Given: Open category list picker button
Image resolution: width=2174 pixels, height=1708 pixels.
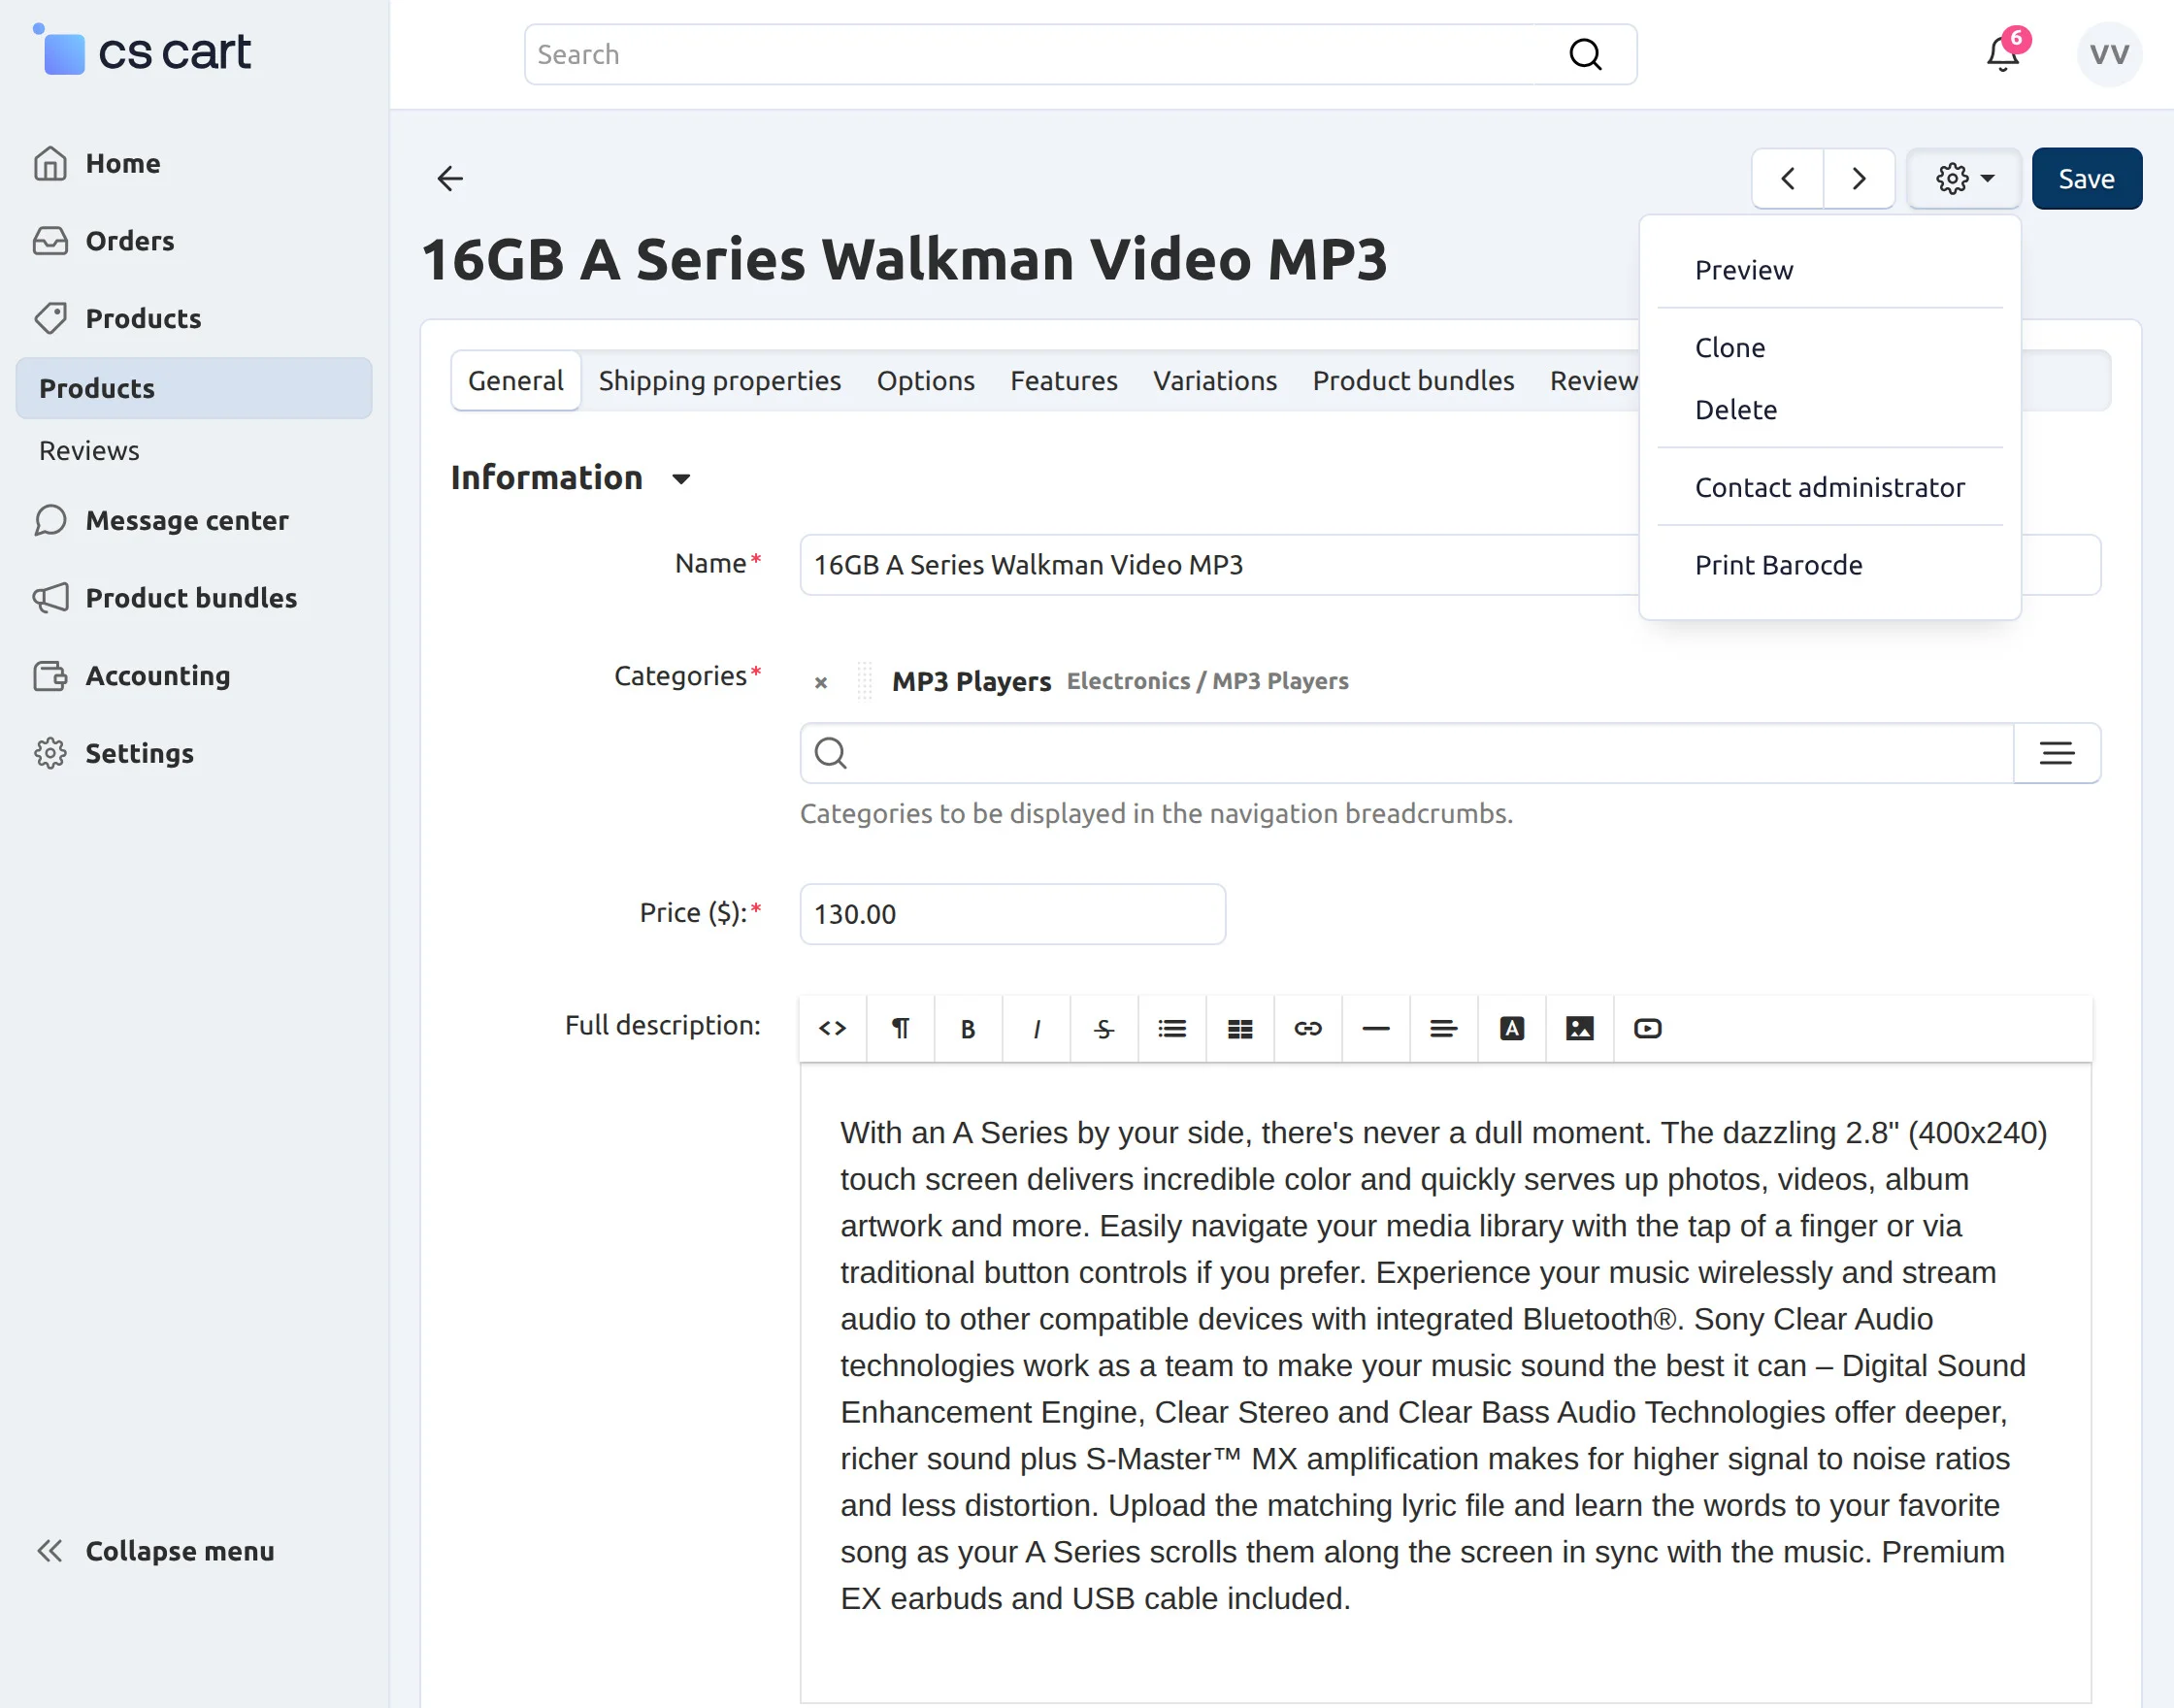Looking at the screenshot, I should pos(2056,753).
